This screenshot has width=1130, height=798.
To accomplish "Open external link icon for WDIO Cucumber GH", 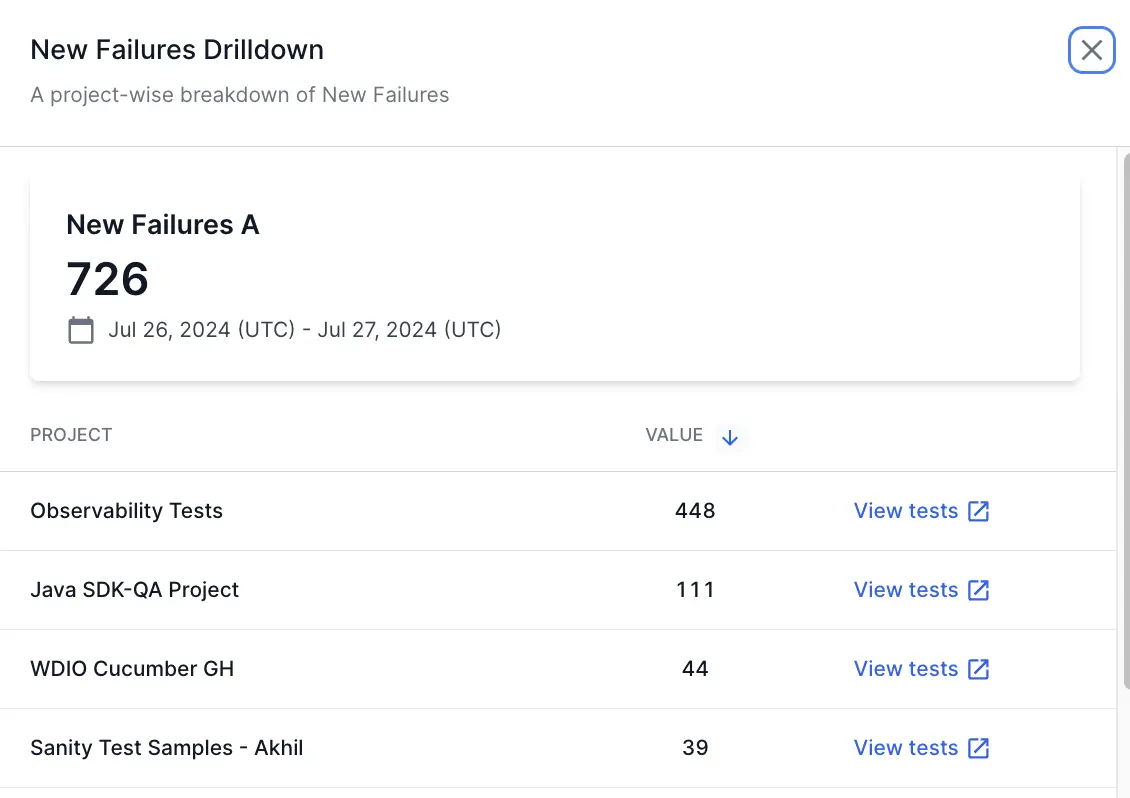I will coord(978,669).
